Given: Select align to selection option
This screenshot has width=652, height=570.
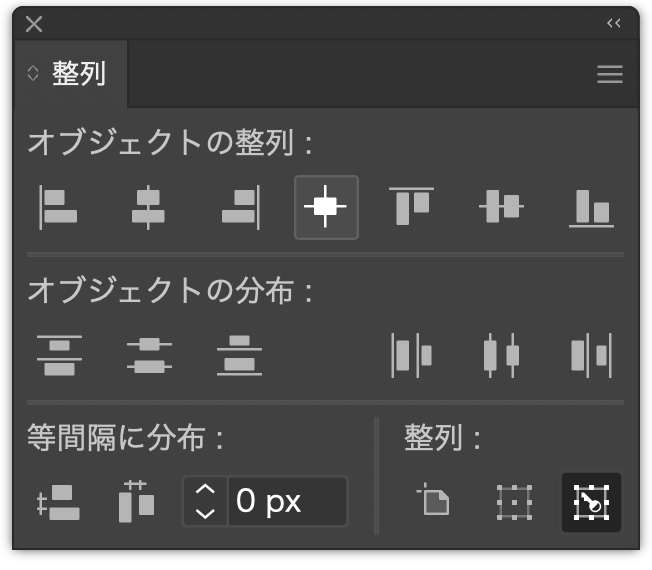Looking at the screenshot, I should 514,502.
